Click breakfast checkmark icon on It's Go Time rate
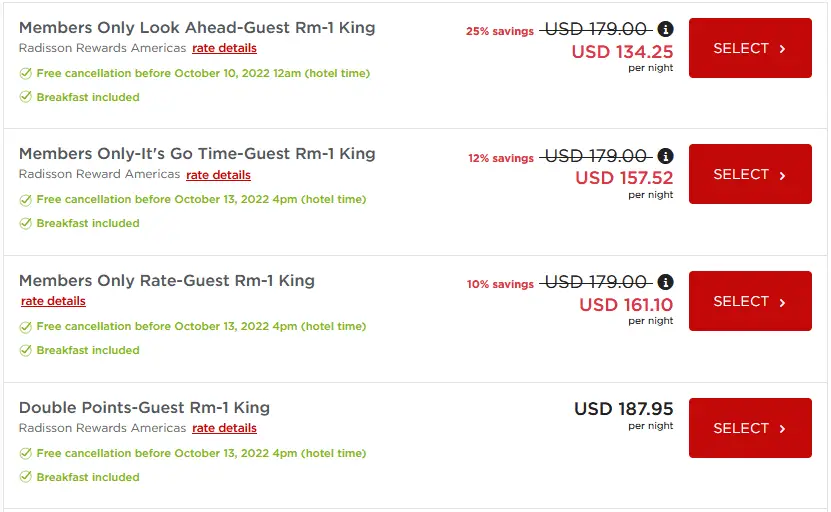Screen dimensions: 831x512 pos(25,223)
